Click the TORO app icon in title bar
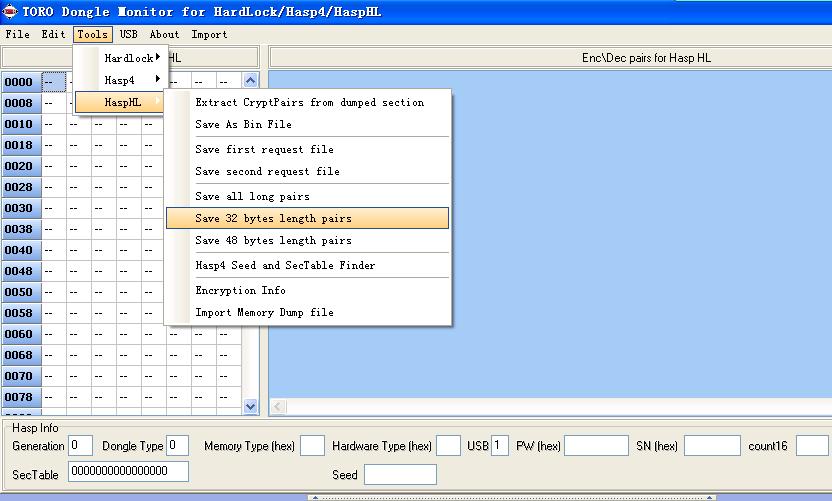 (x=10, y=11)
